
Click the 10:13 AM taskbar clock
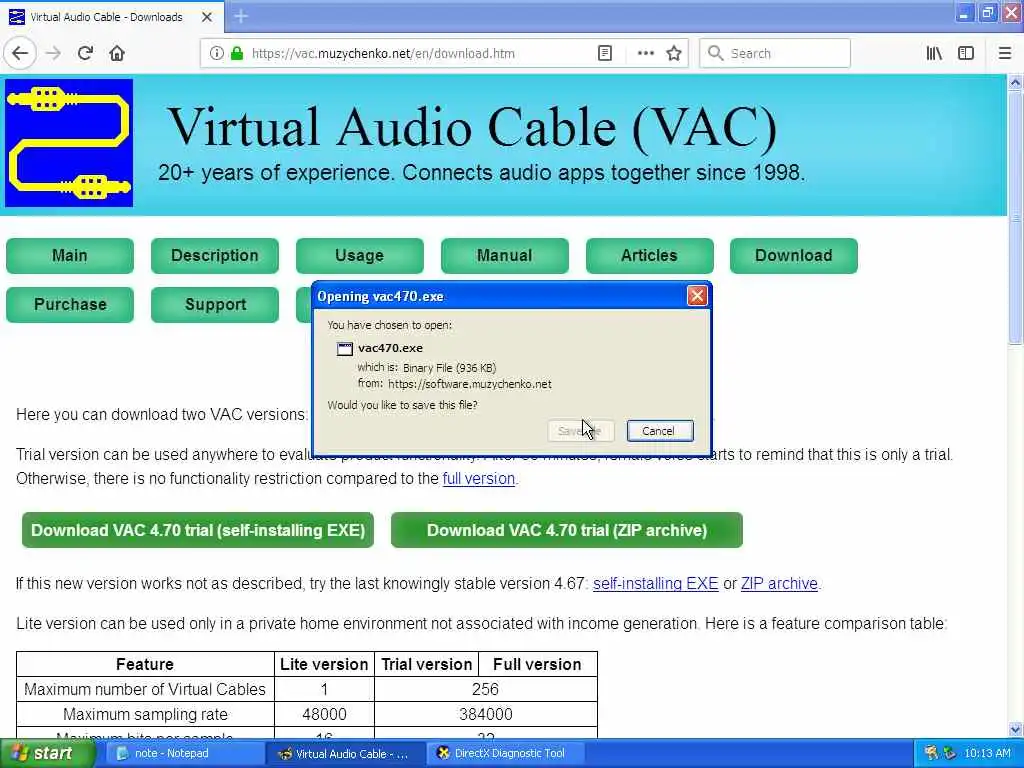pos(987,754)
